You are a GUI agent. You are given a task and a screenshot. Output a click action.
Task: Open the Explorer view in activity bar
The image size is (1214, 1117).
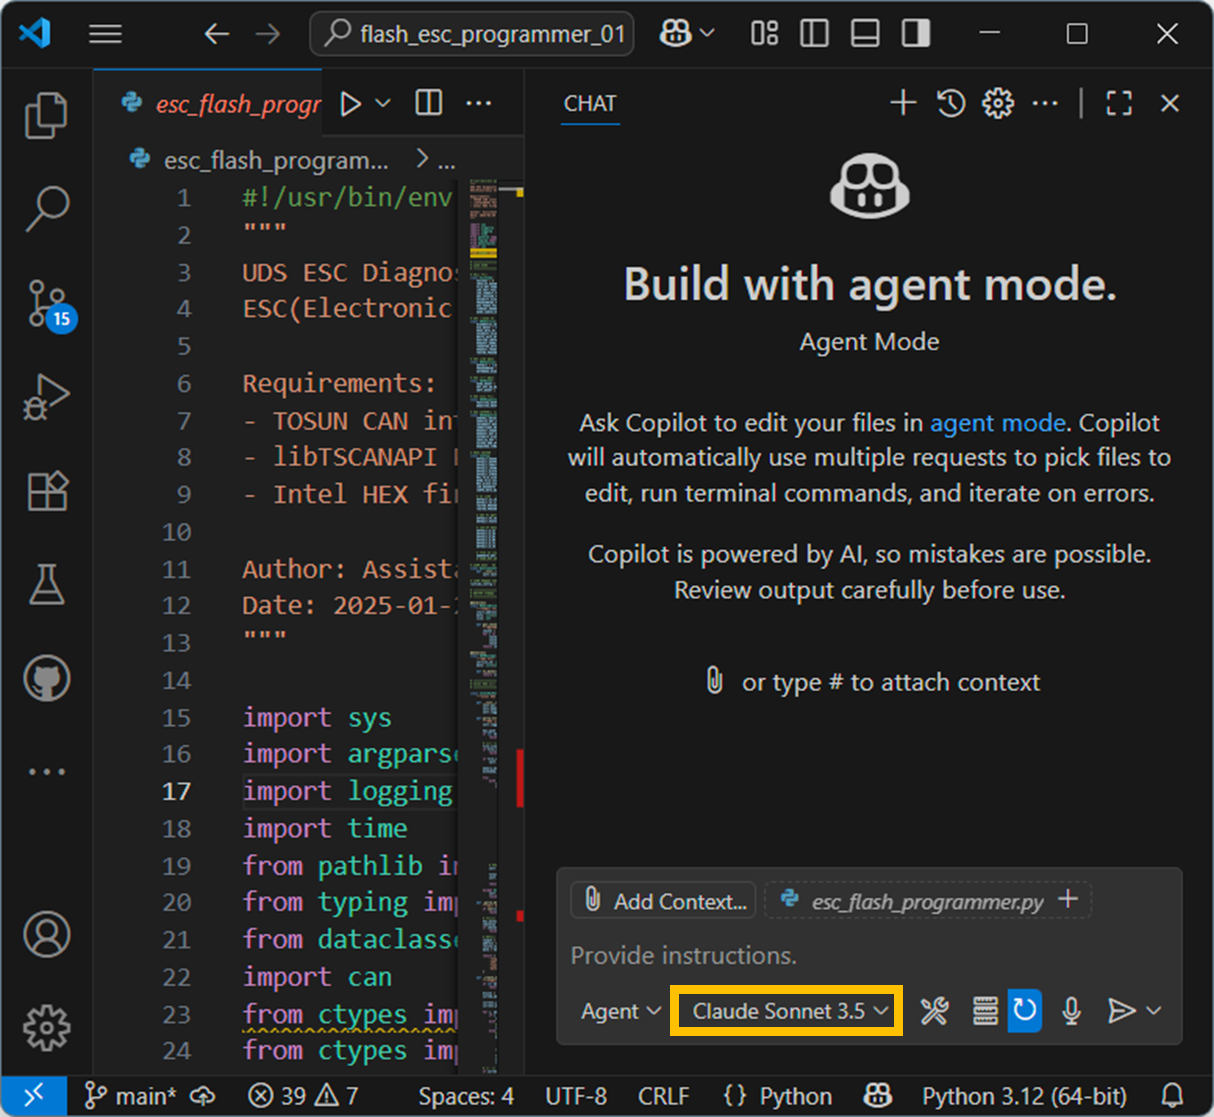(x=46, y=115)
